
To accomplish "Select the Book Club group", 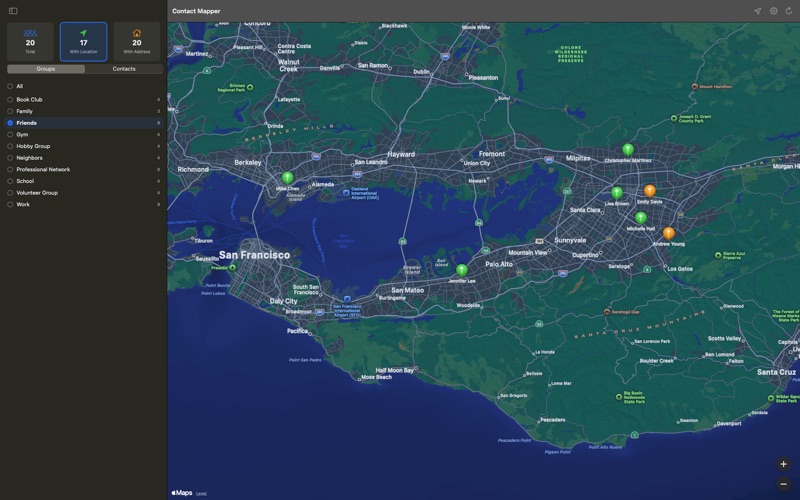I will [x=84, y=99].
